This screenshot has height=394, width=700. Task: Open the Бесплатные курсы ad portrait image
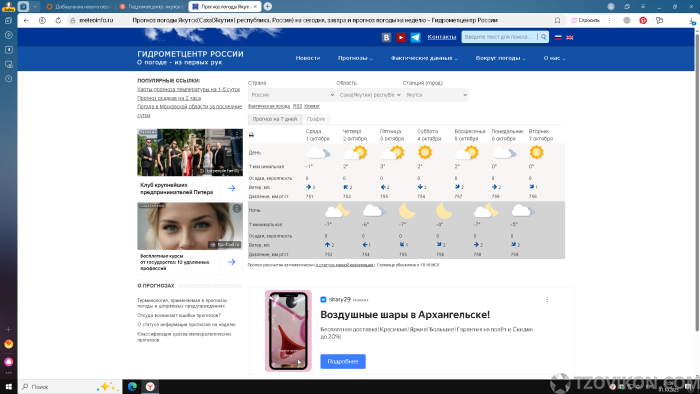tap(190, 226)
